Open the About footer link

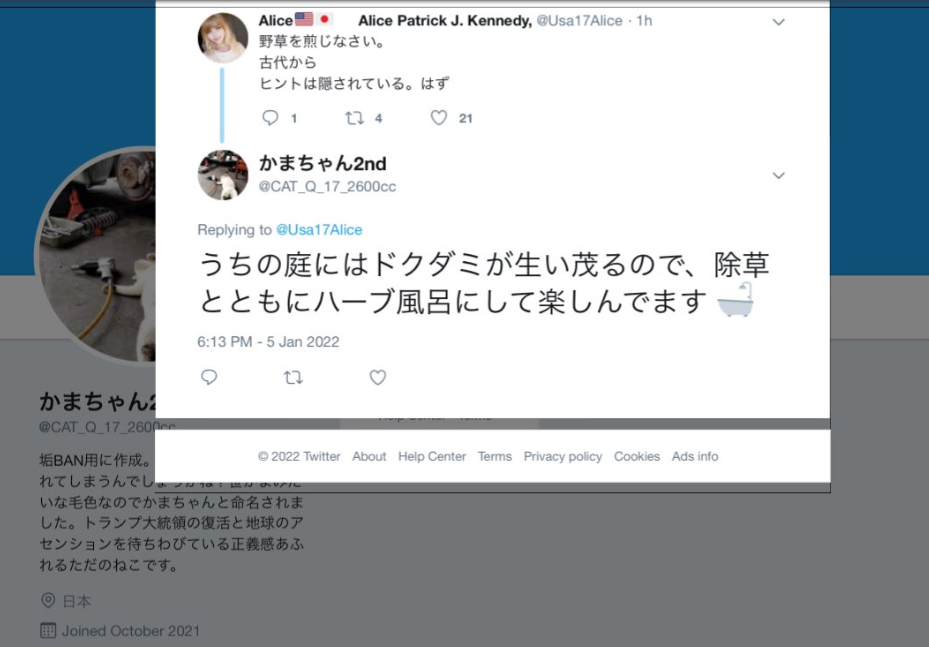tap(369, 457)
